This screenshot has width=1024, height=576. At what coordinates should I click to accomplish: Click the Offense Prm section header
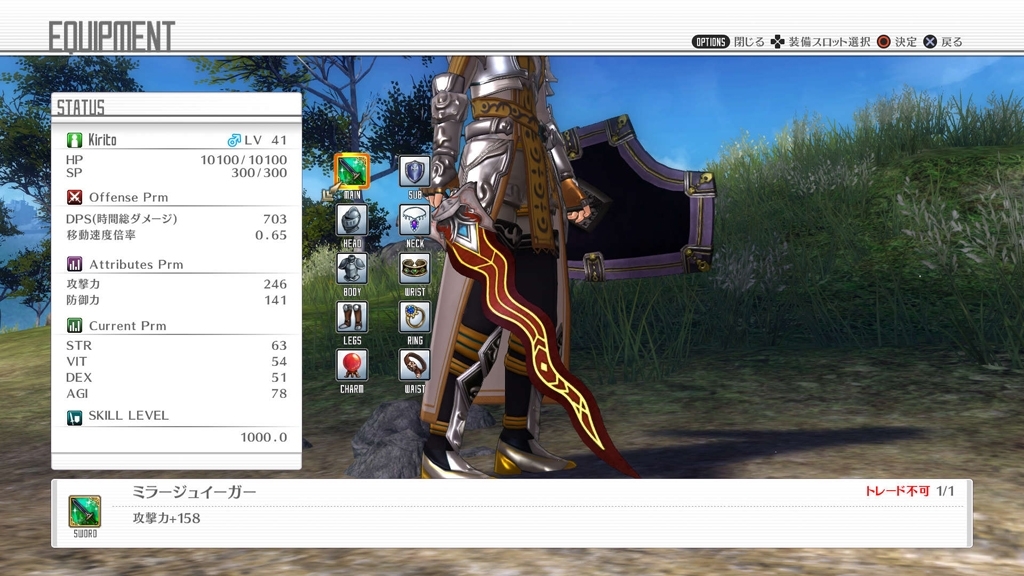point(128,197)
